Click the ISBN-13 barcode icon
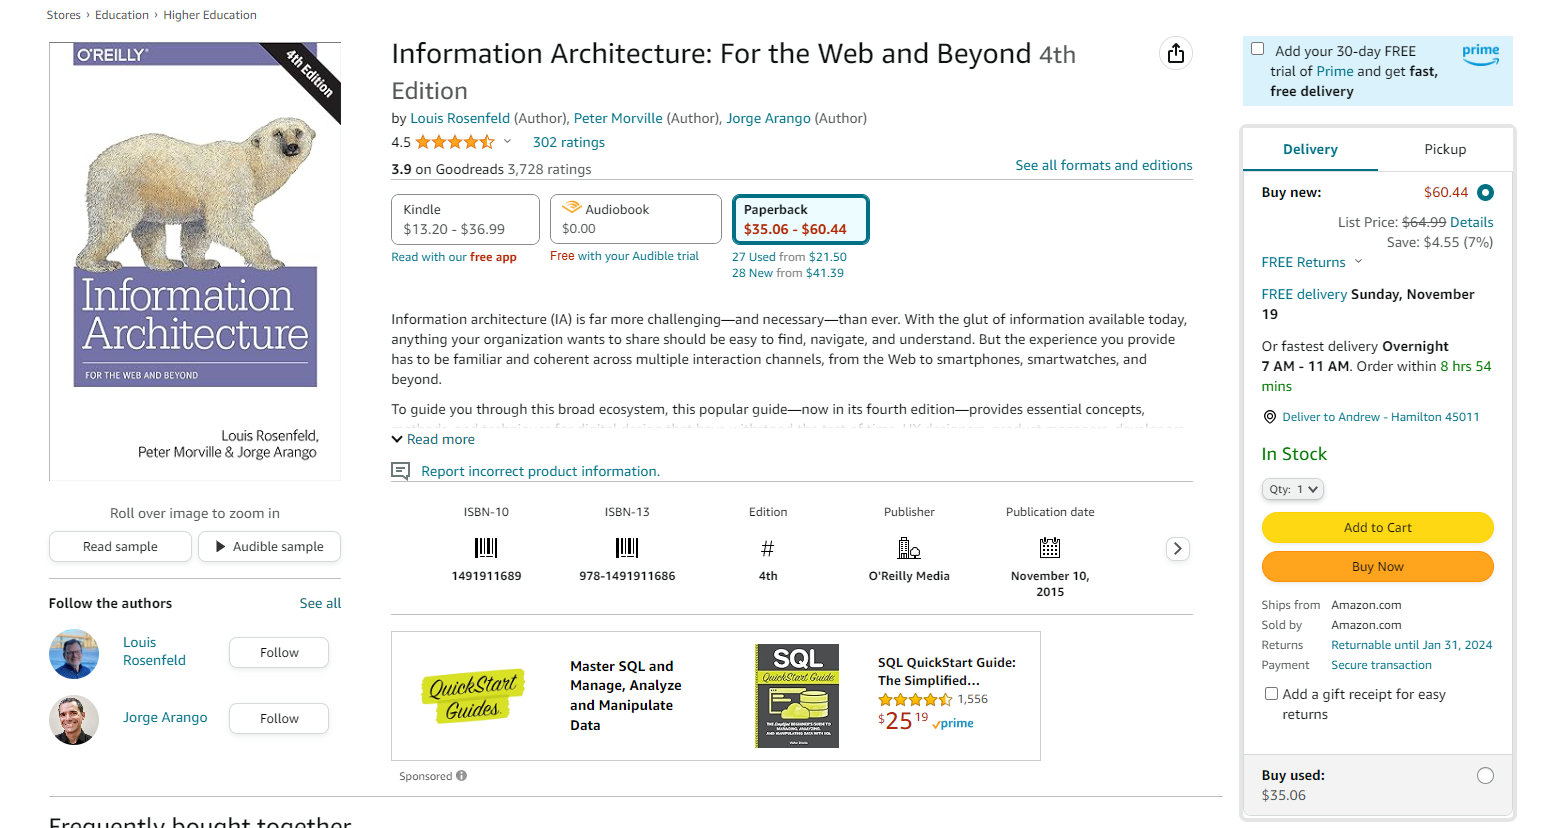Viewport: 1559px width, 828px height. coord(627,548)
